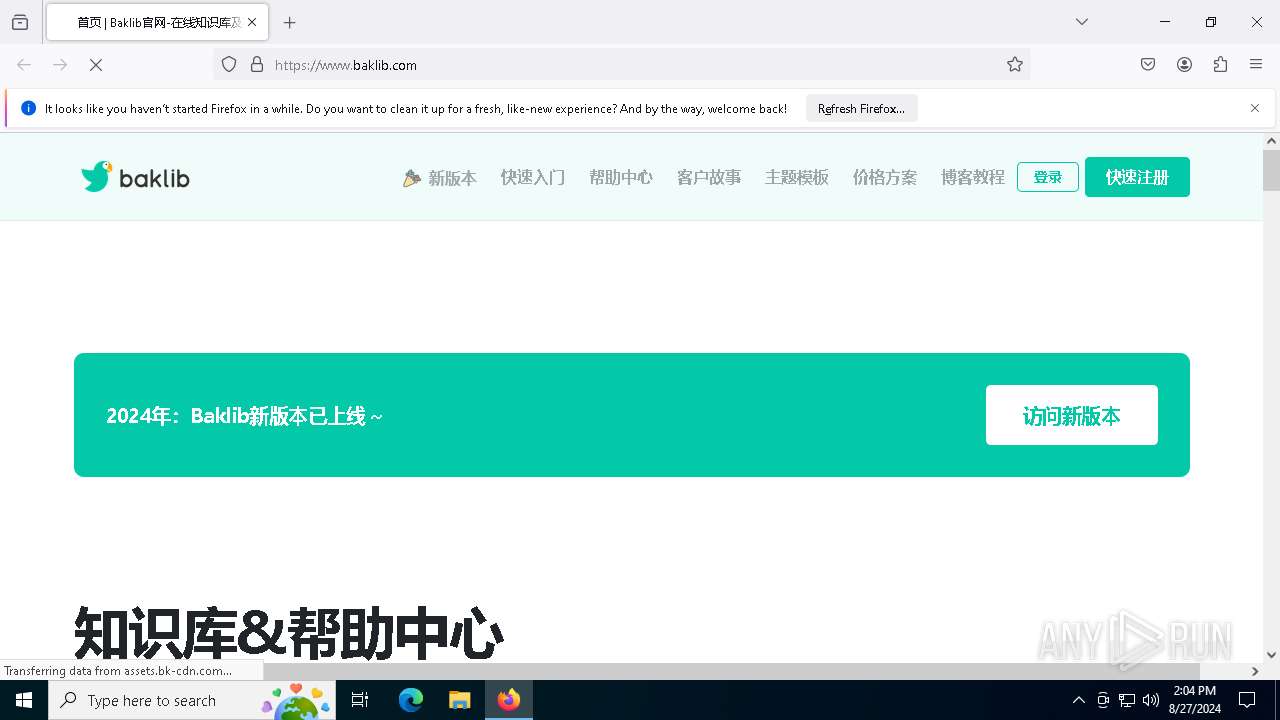Show site security padlock info
This screenshot has height=720, width=1280.
click(x=257, y=65)
